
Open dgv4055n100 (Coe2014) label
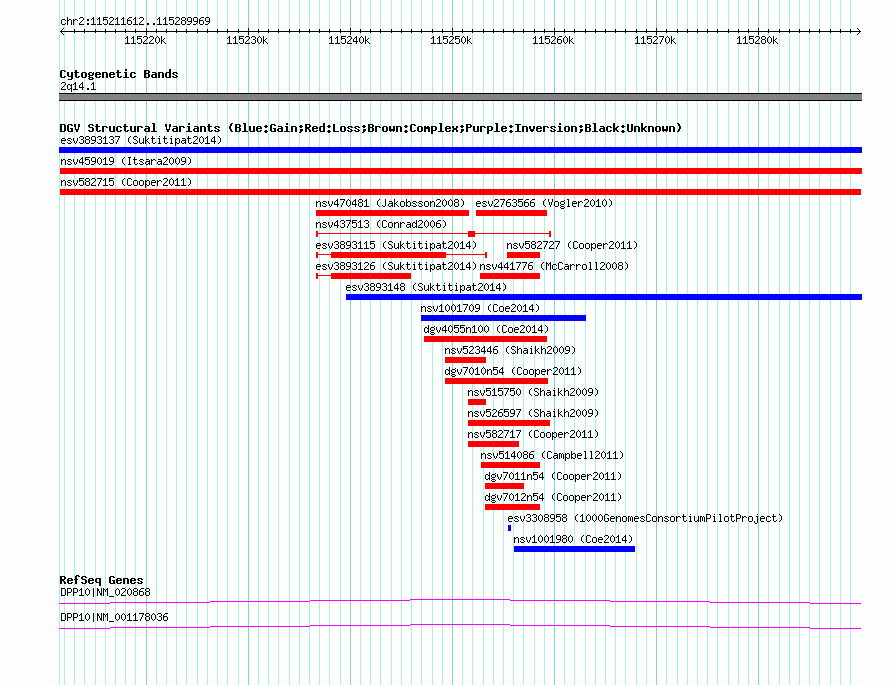pos(486,329)
